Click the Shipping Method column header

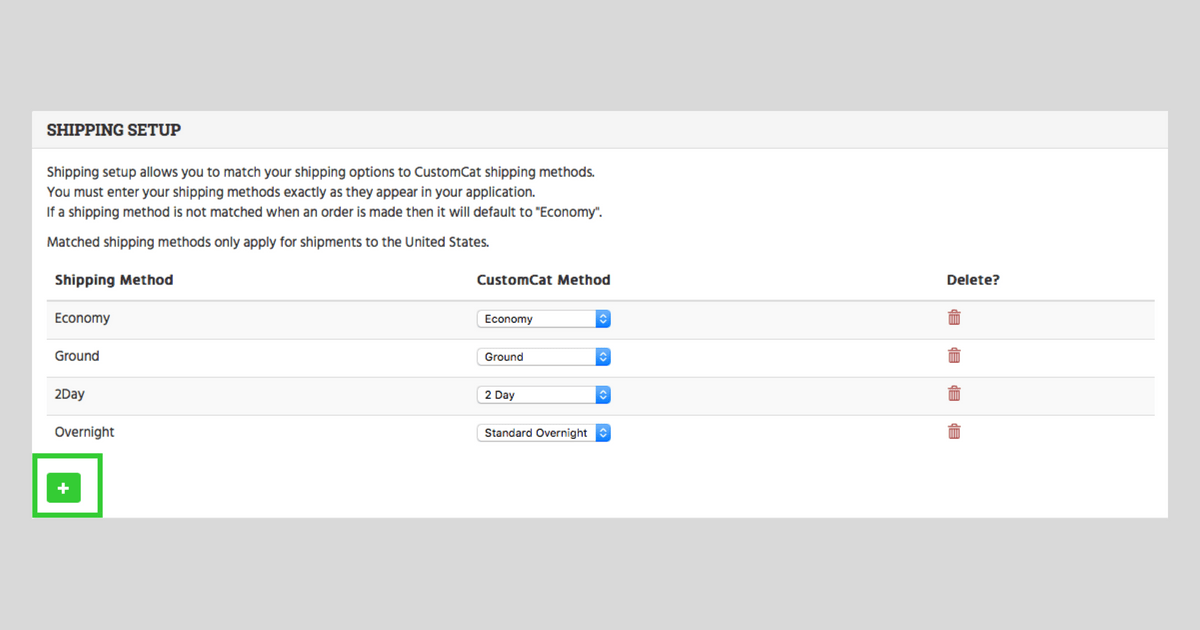[114, 280]
